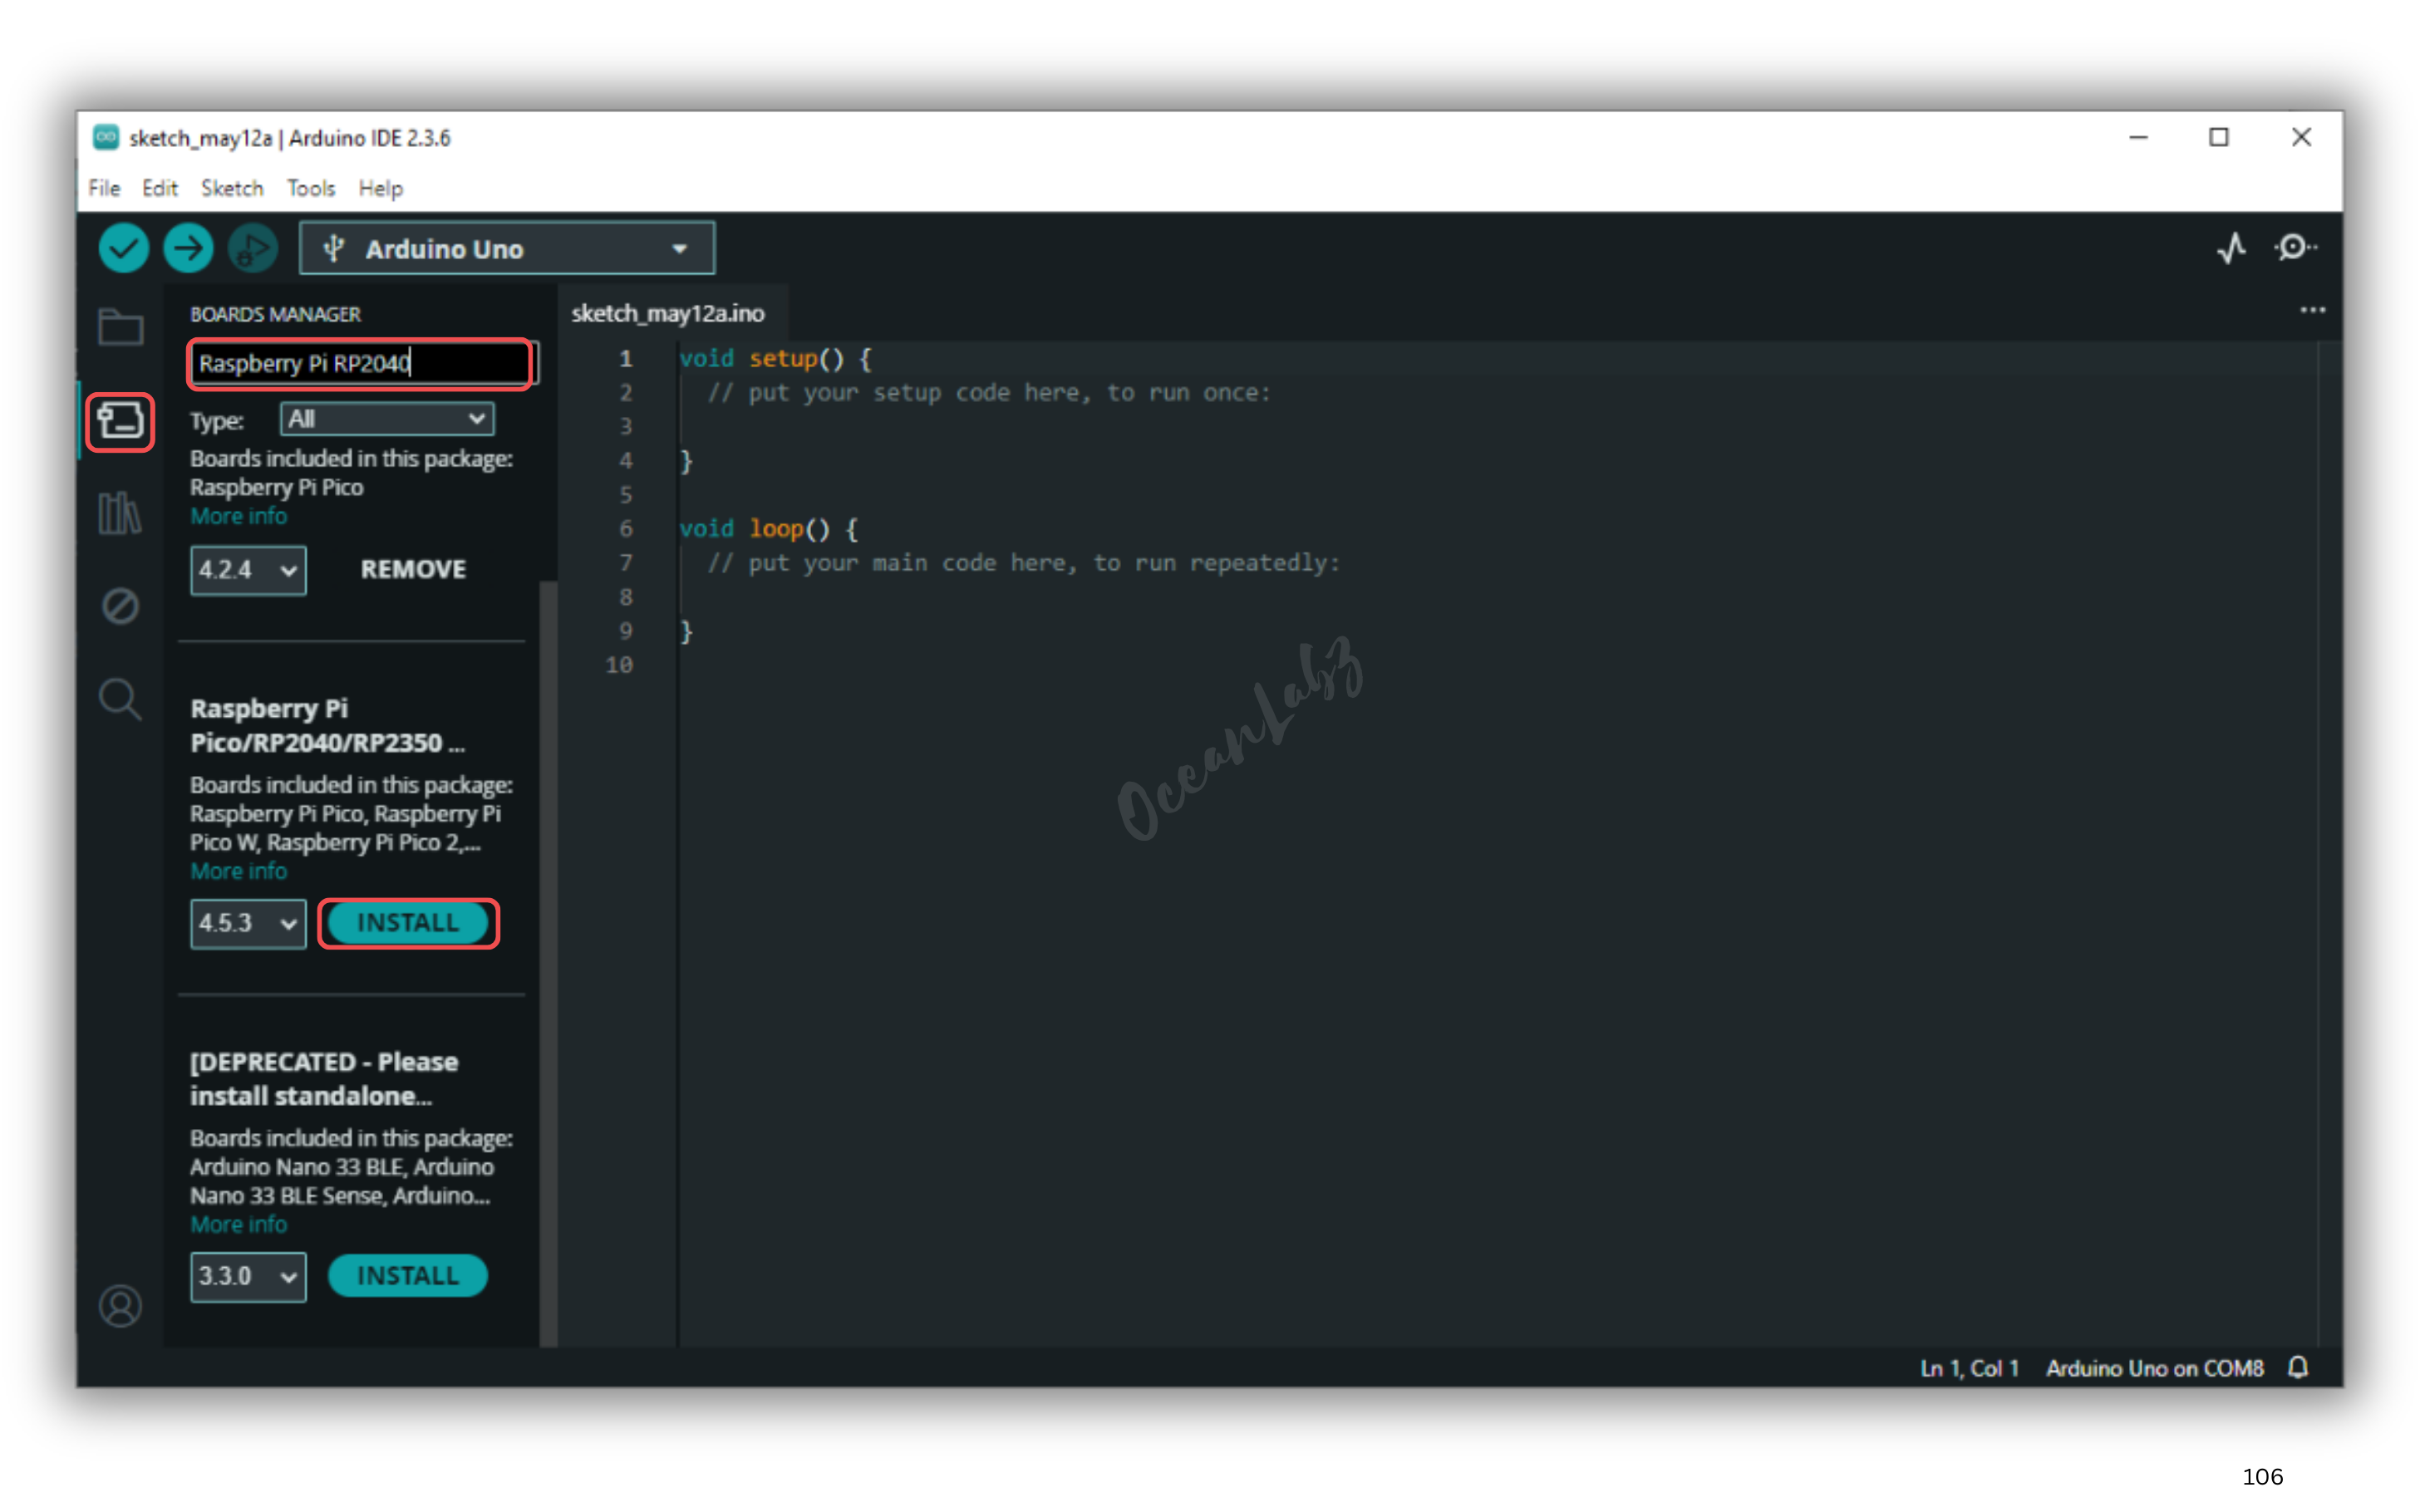This screenshot has height=1512, width=2420.
Task: Click the void setup() code line
Action: coord(775,358)
